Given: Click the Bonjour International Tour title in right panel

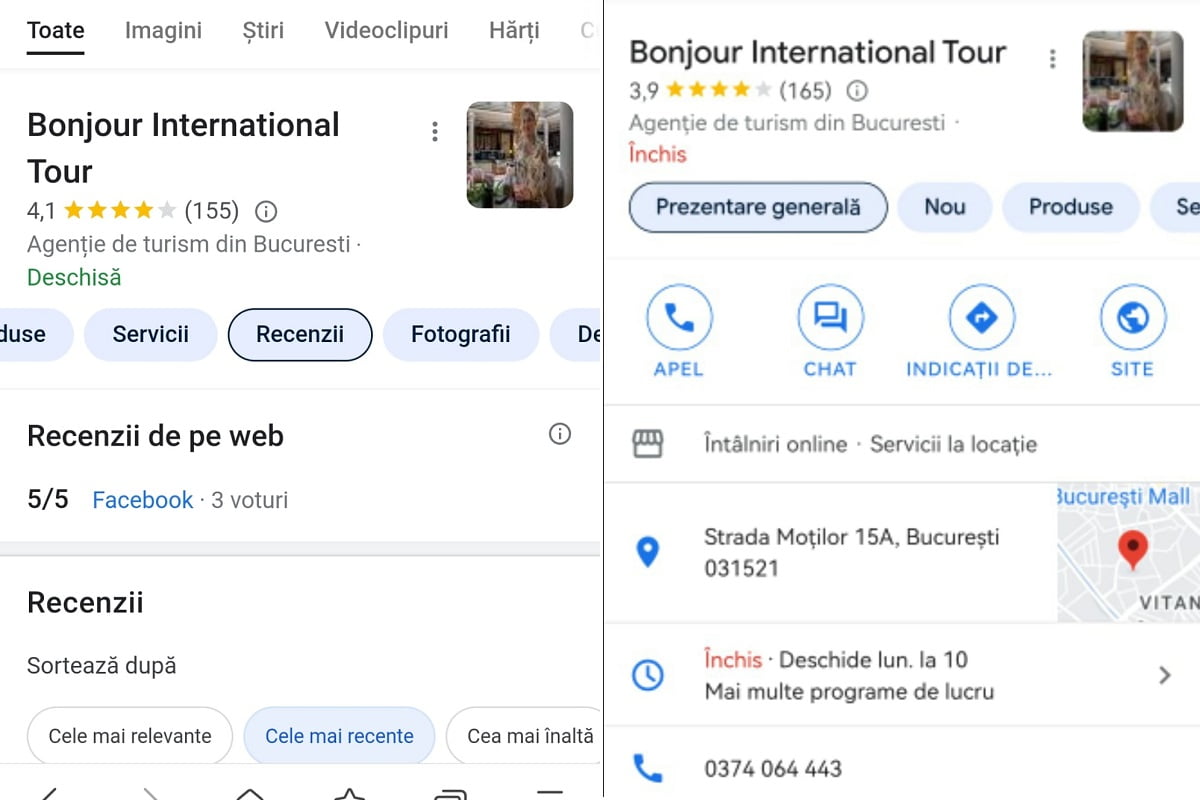Looking at the screenshot, I should coord(817,51).
